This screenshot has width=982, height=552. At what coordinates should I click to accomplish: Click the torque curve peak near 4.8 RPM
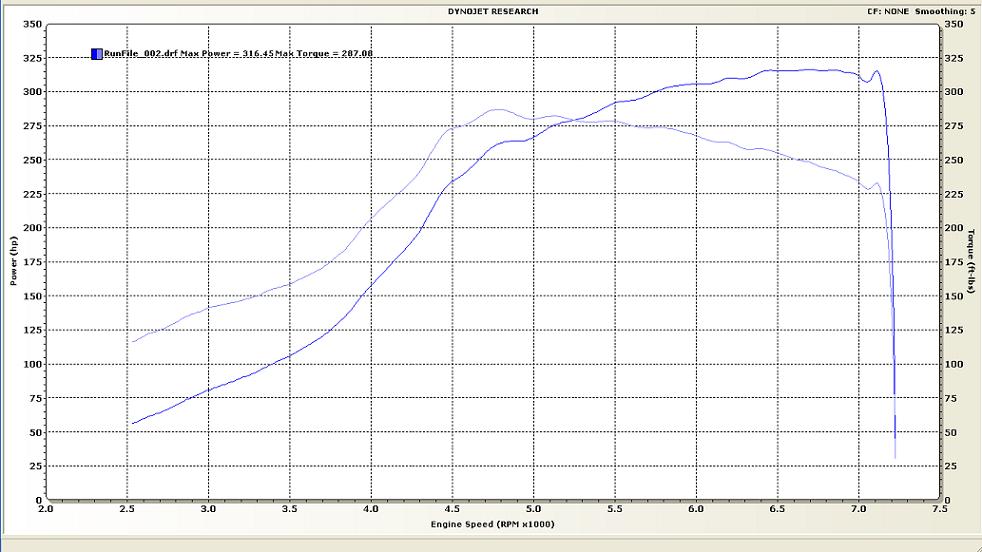click(x=499, y=110)
